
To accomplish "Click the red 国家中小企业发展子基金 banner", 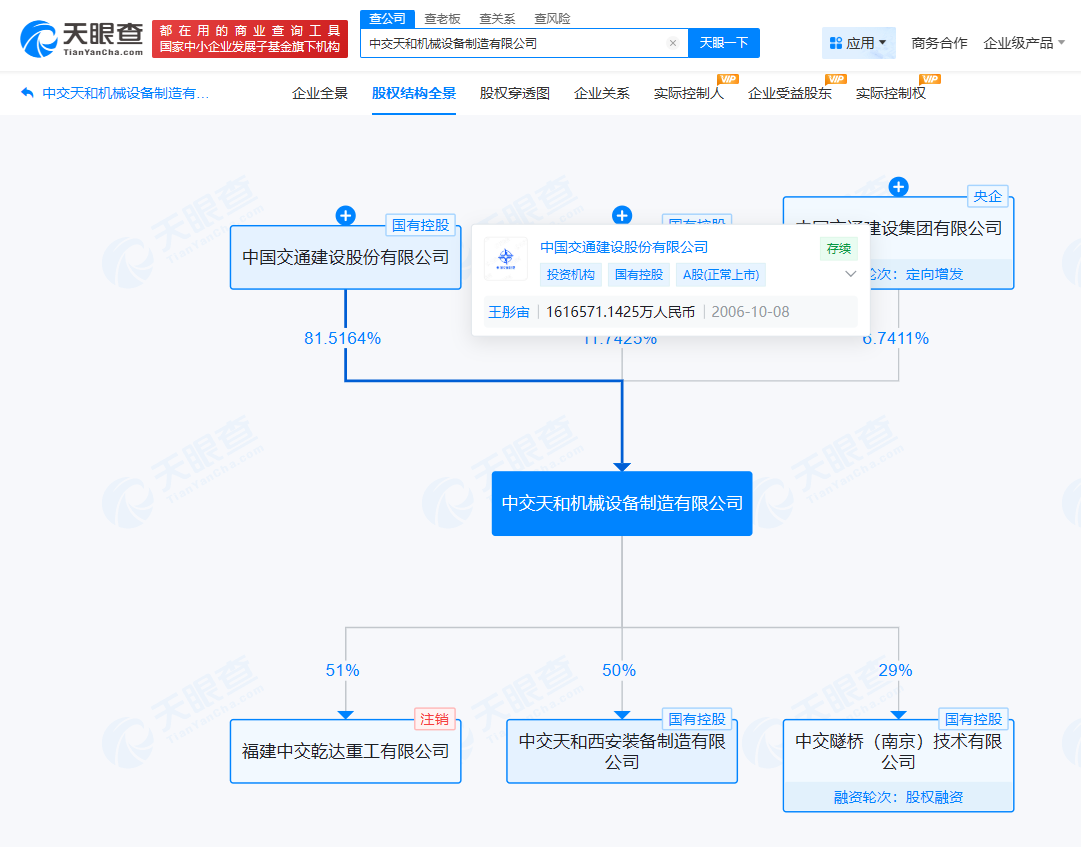I will point(250,39).
